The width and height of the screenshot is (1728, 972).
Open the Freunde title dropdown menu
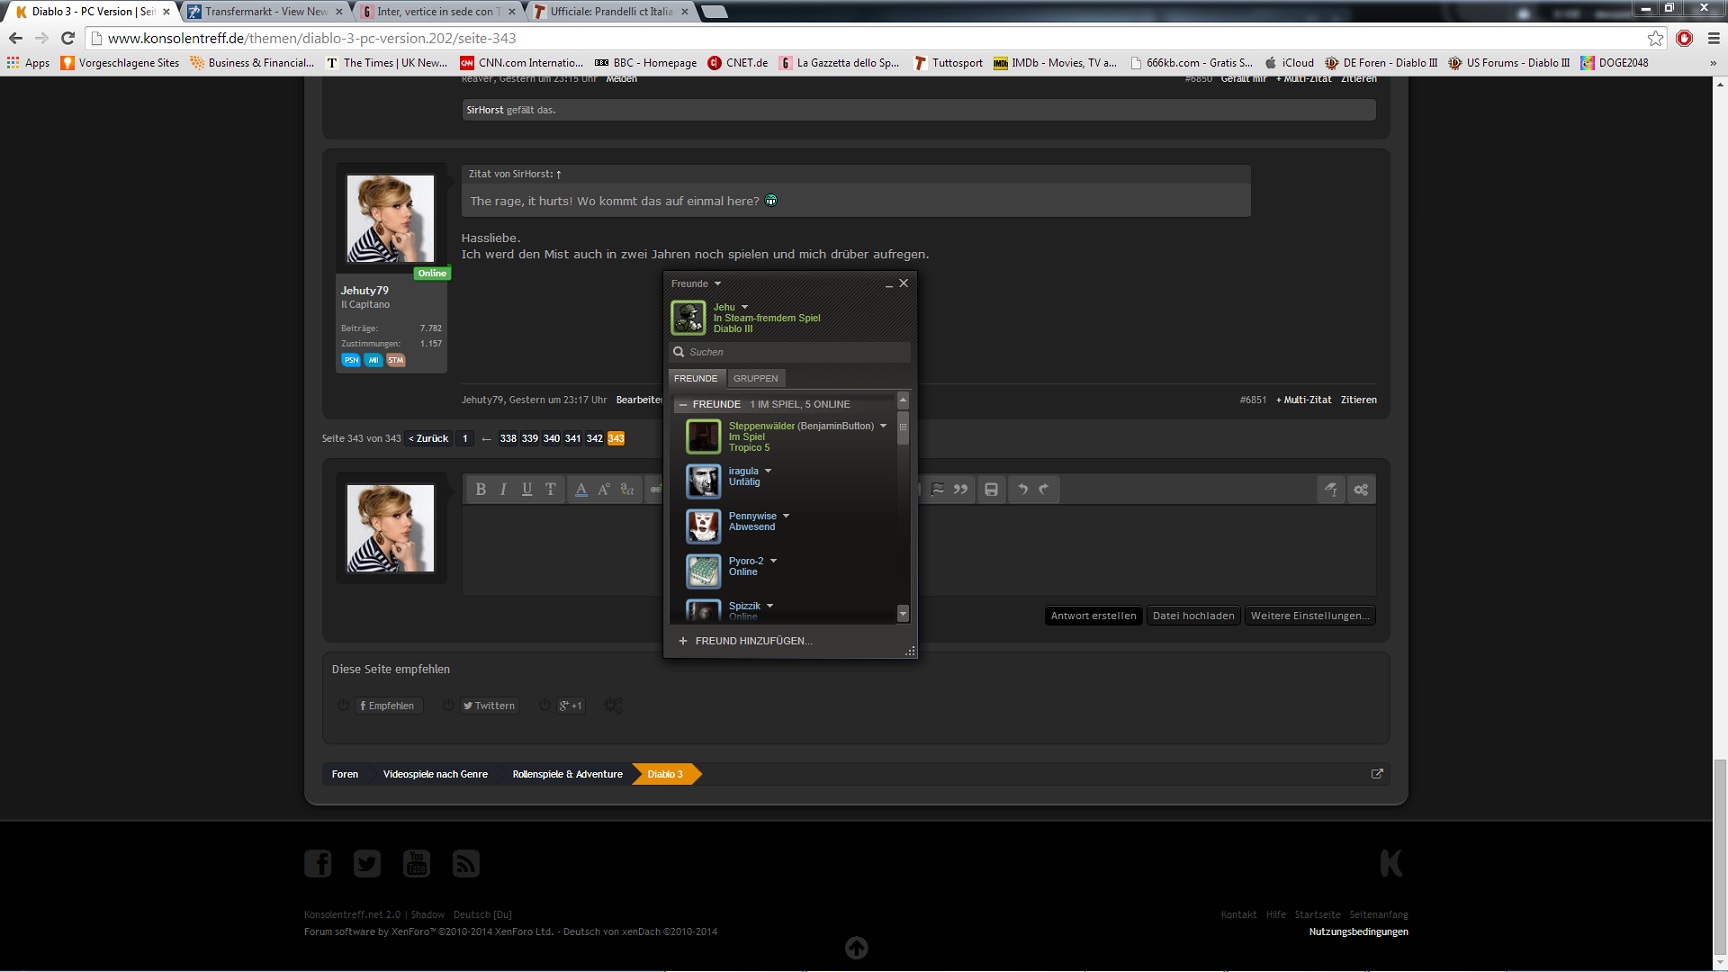[x=717, y=284]
